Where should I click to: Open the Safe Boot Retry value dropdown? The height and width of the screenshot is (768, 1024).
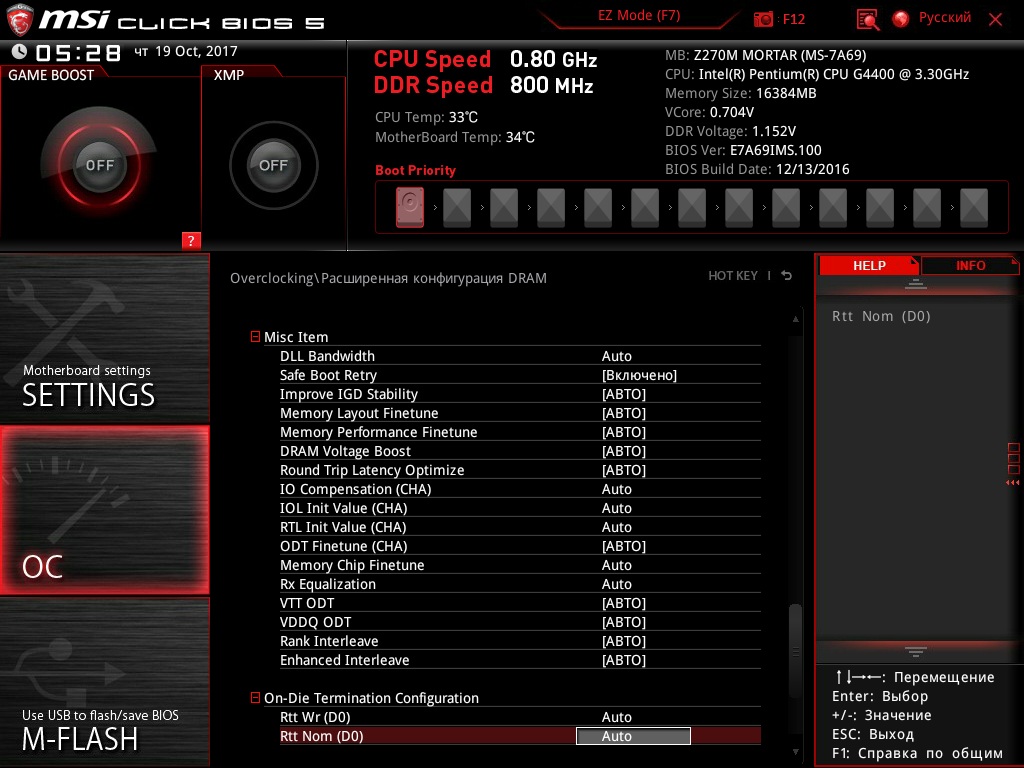click(639, 375)
